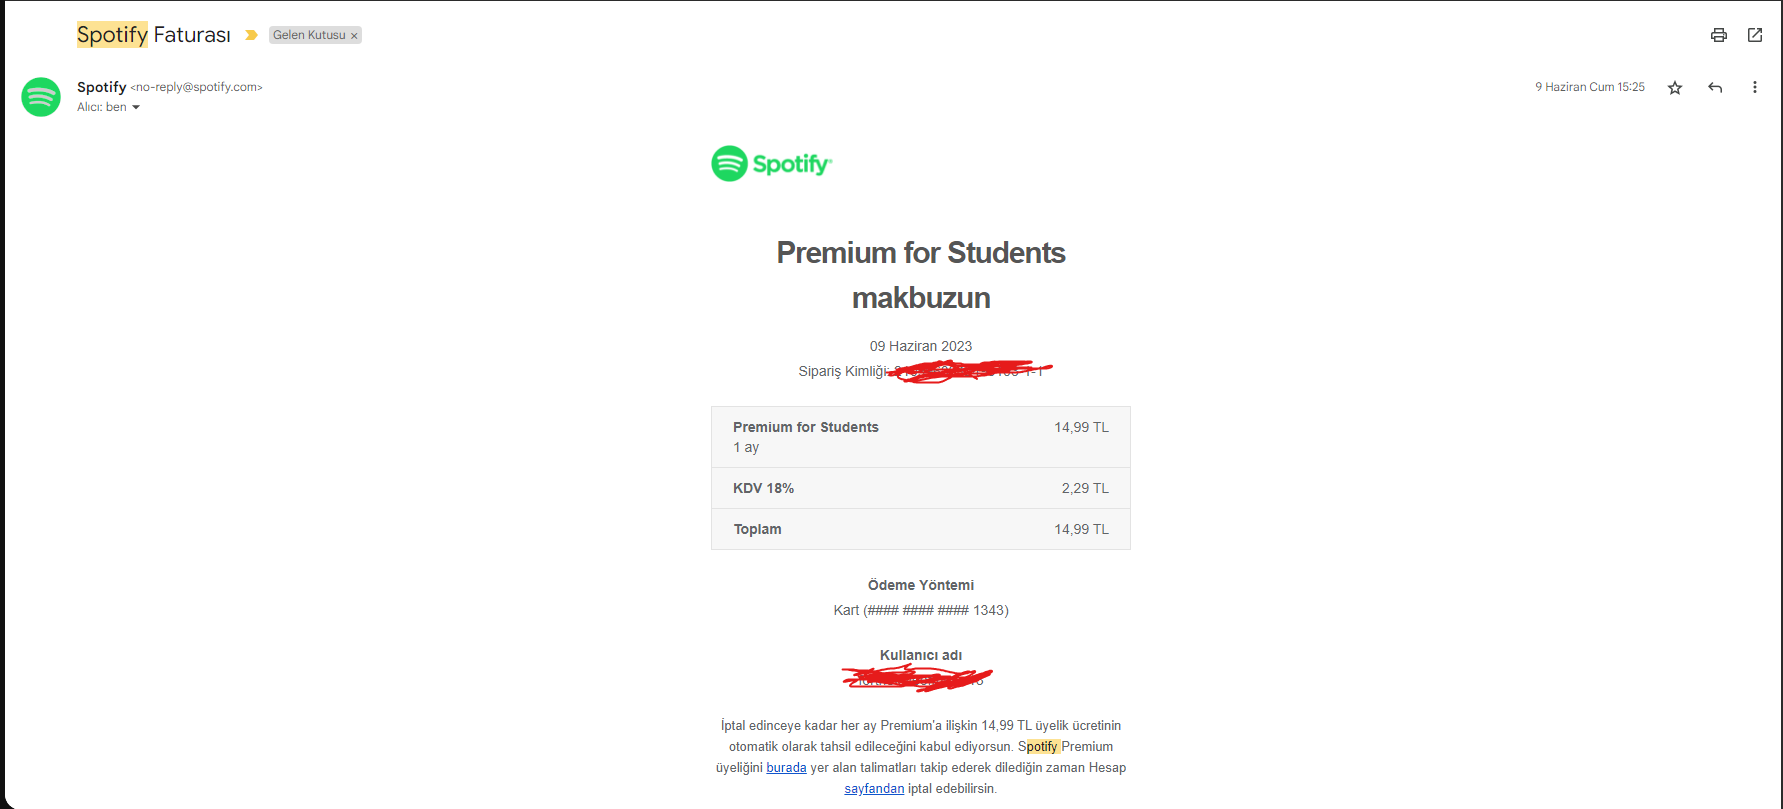The image size is (1783, 809).
Task: Toggle the yellow importance marker
Action: [252, 35]
